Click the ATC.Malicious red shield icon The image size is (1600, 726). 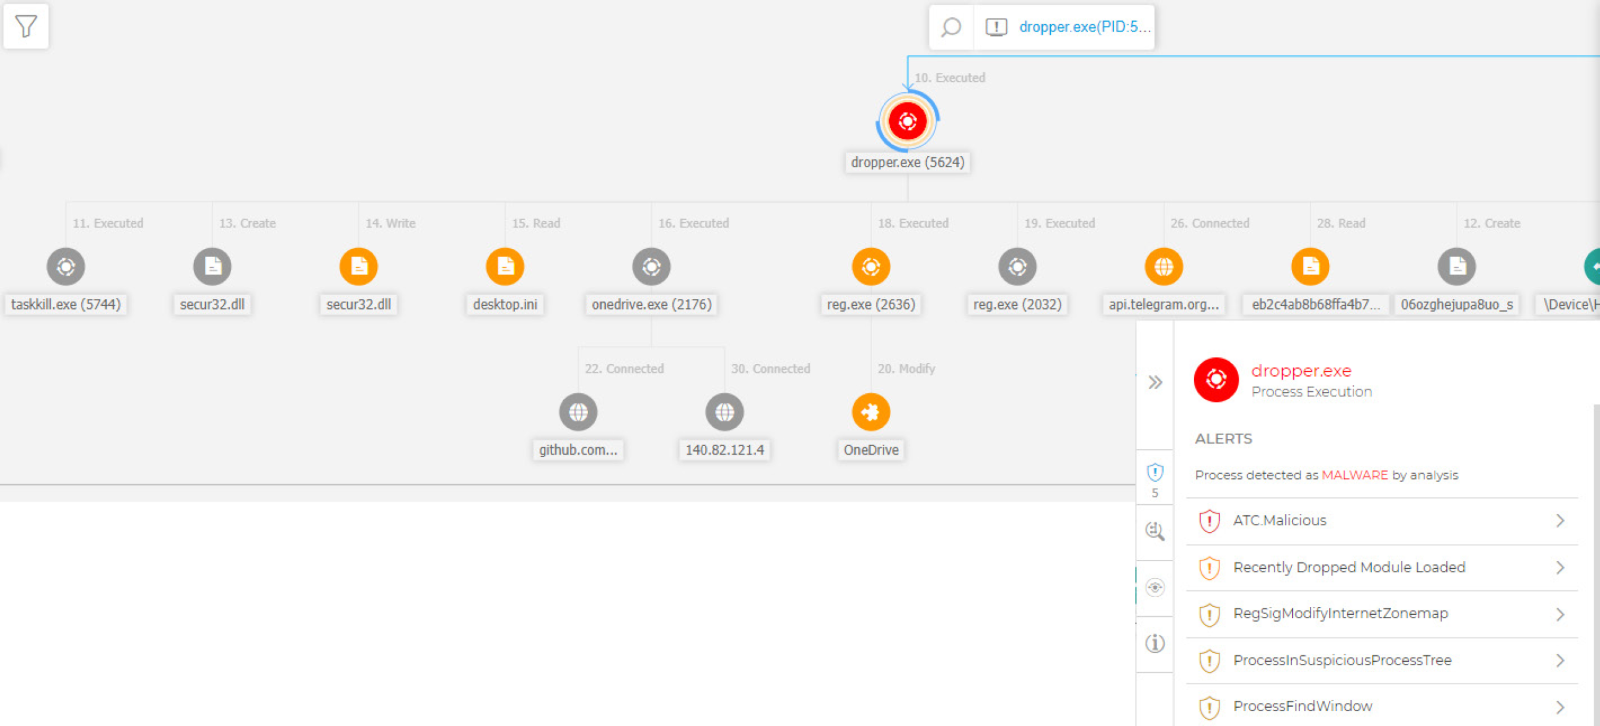coord(1209,521)
